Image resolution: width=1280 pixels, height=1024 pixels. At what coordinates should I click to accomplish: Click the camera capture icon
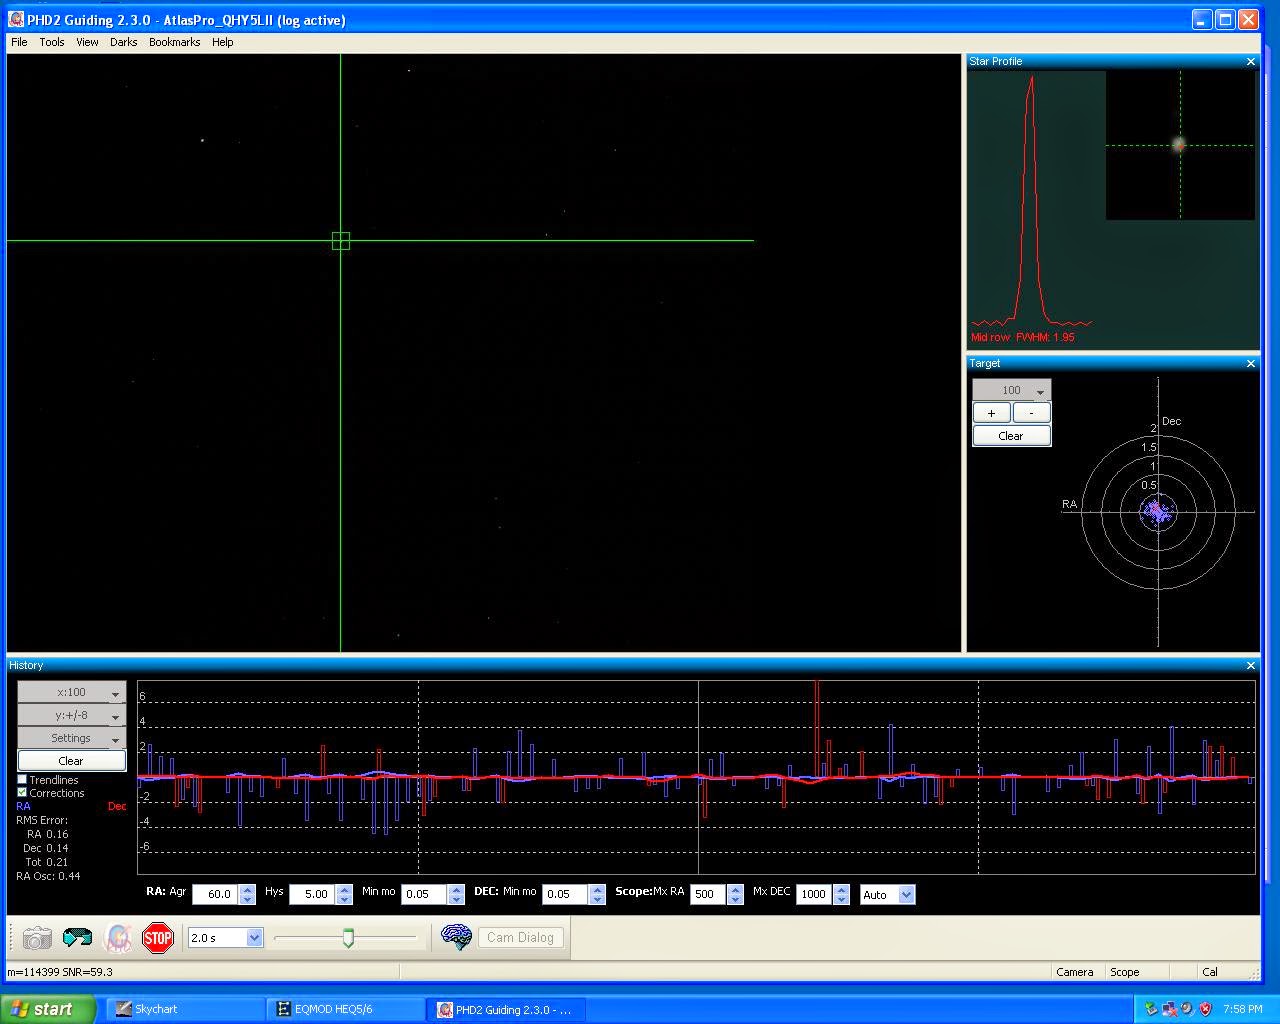coord(37,938)
